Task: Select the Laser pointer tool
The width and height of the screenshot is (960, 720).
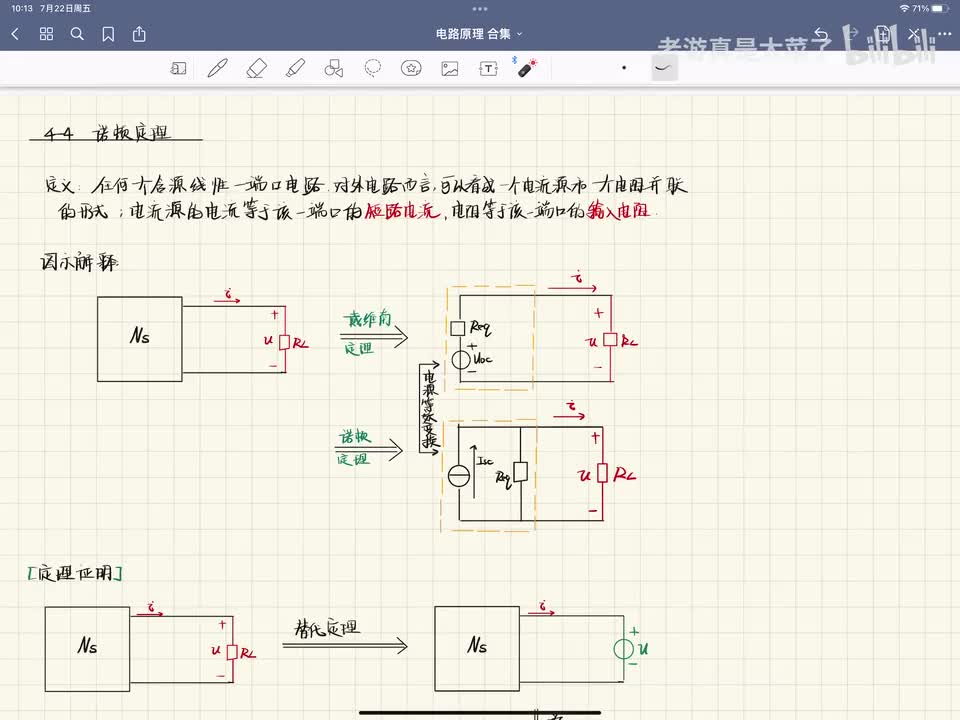Action: (x=527, y=68)
